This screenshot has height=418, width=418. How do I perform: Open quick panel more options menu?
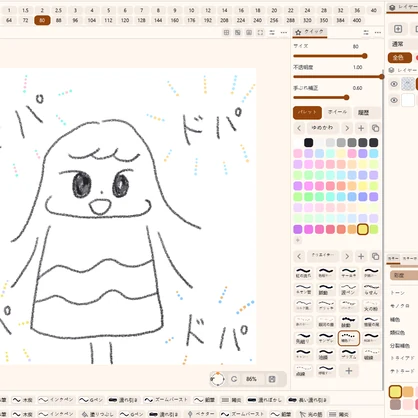click(x=378, y=32)
